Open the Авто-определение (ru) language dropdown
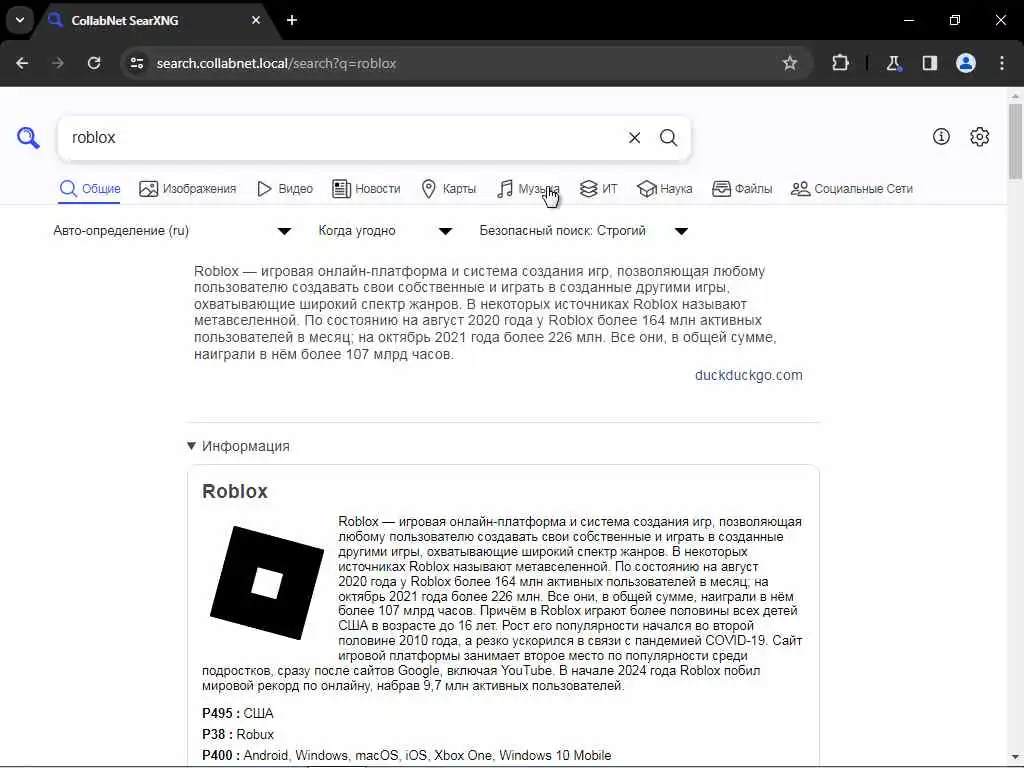The image size is (1024, 768). [172, 231]
